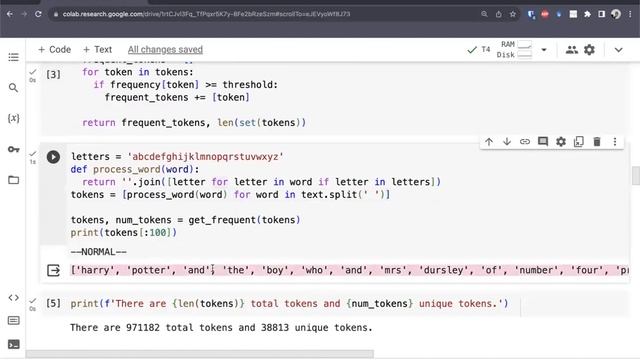Open the find and replace search panel
Viewport: 640px width, 360px height.
tap(13, 88)
